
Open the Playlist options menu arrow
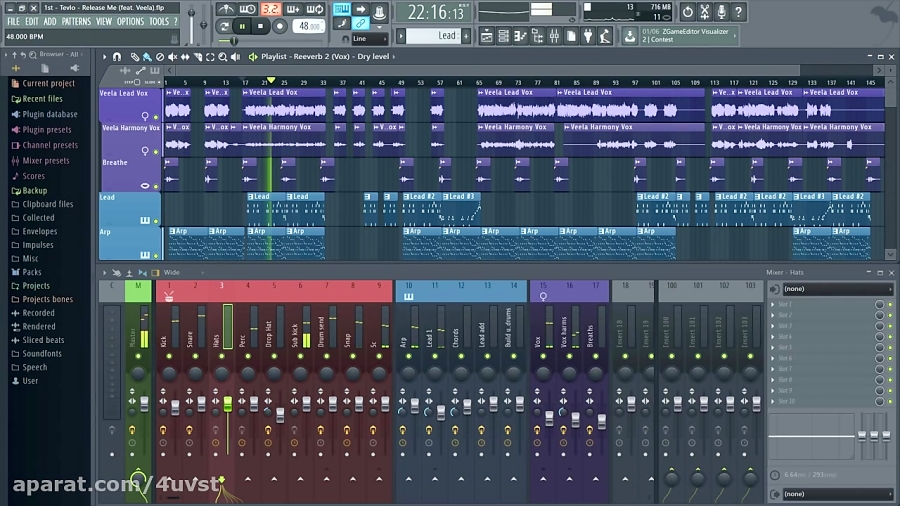[x=104, y=57]
